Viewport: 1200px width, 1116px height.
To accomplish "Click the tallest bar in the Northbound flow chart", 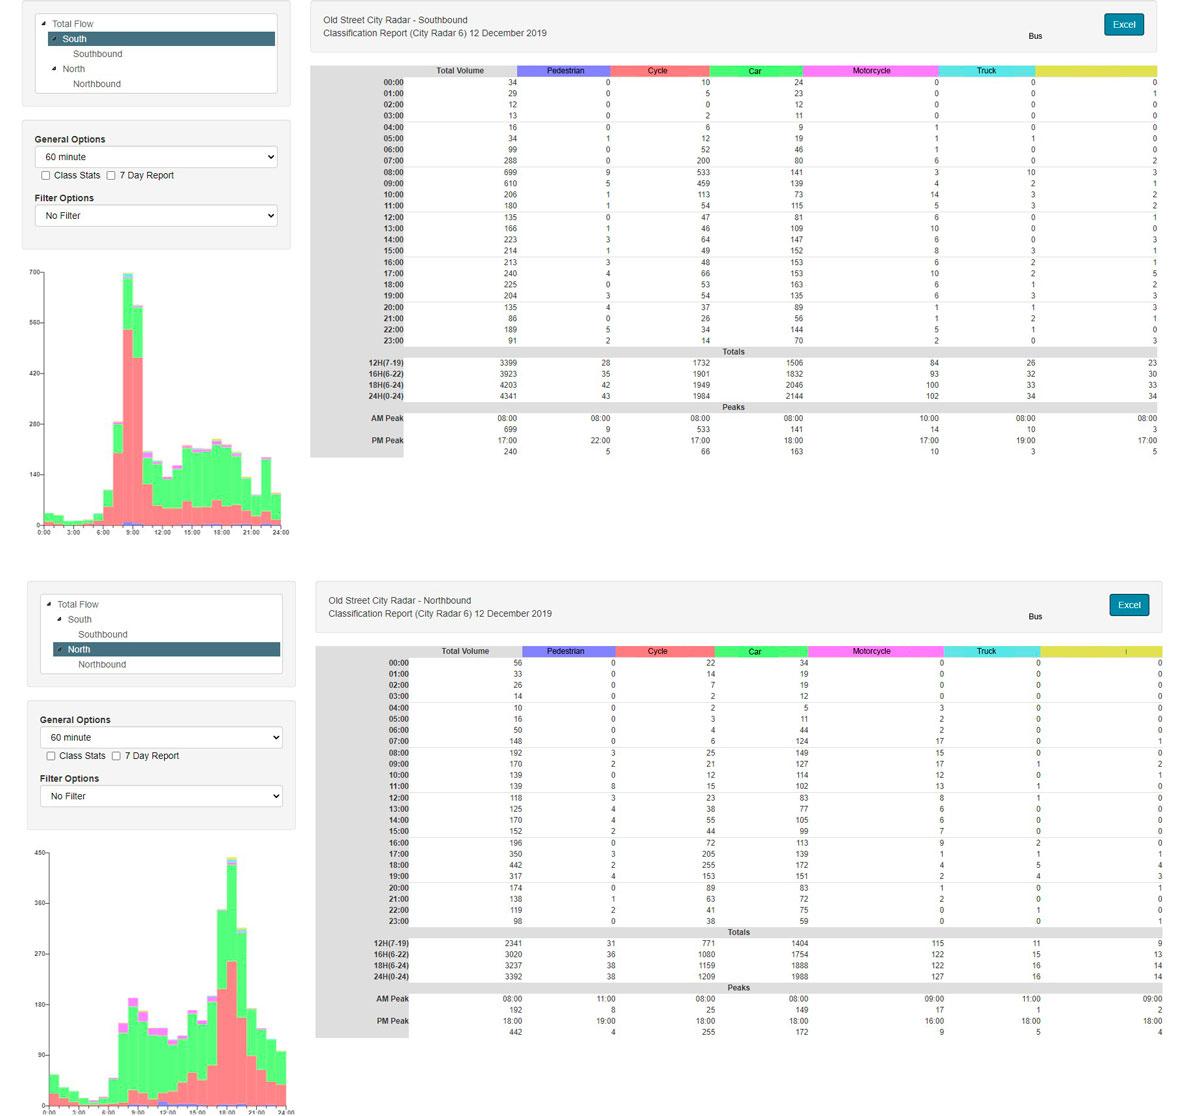I will pyautogui.click(x=232, y=982).
